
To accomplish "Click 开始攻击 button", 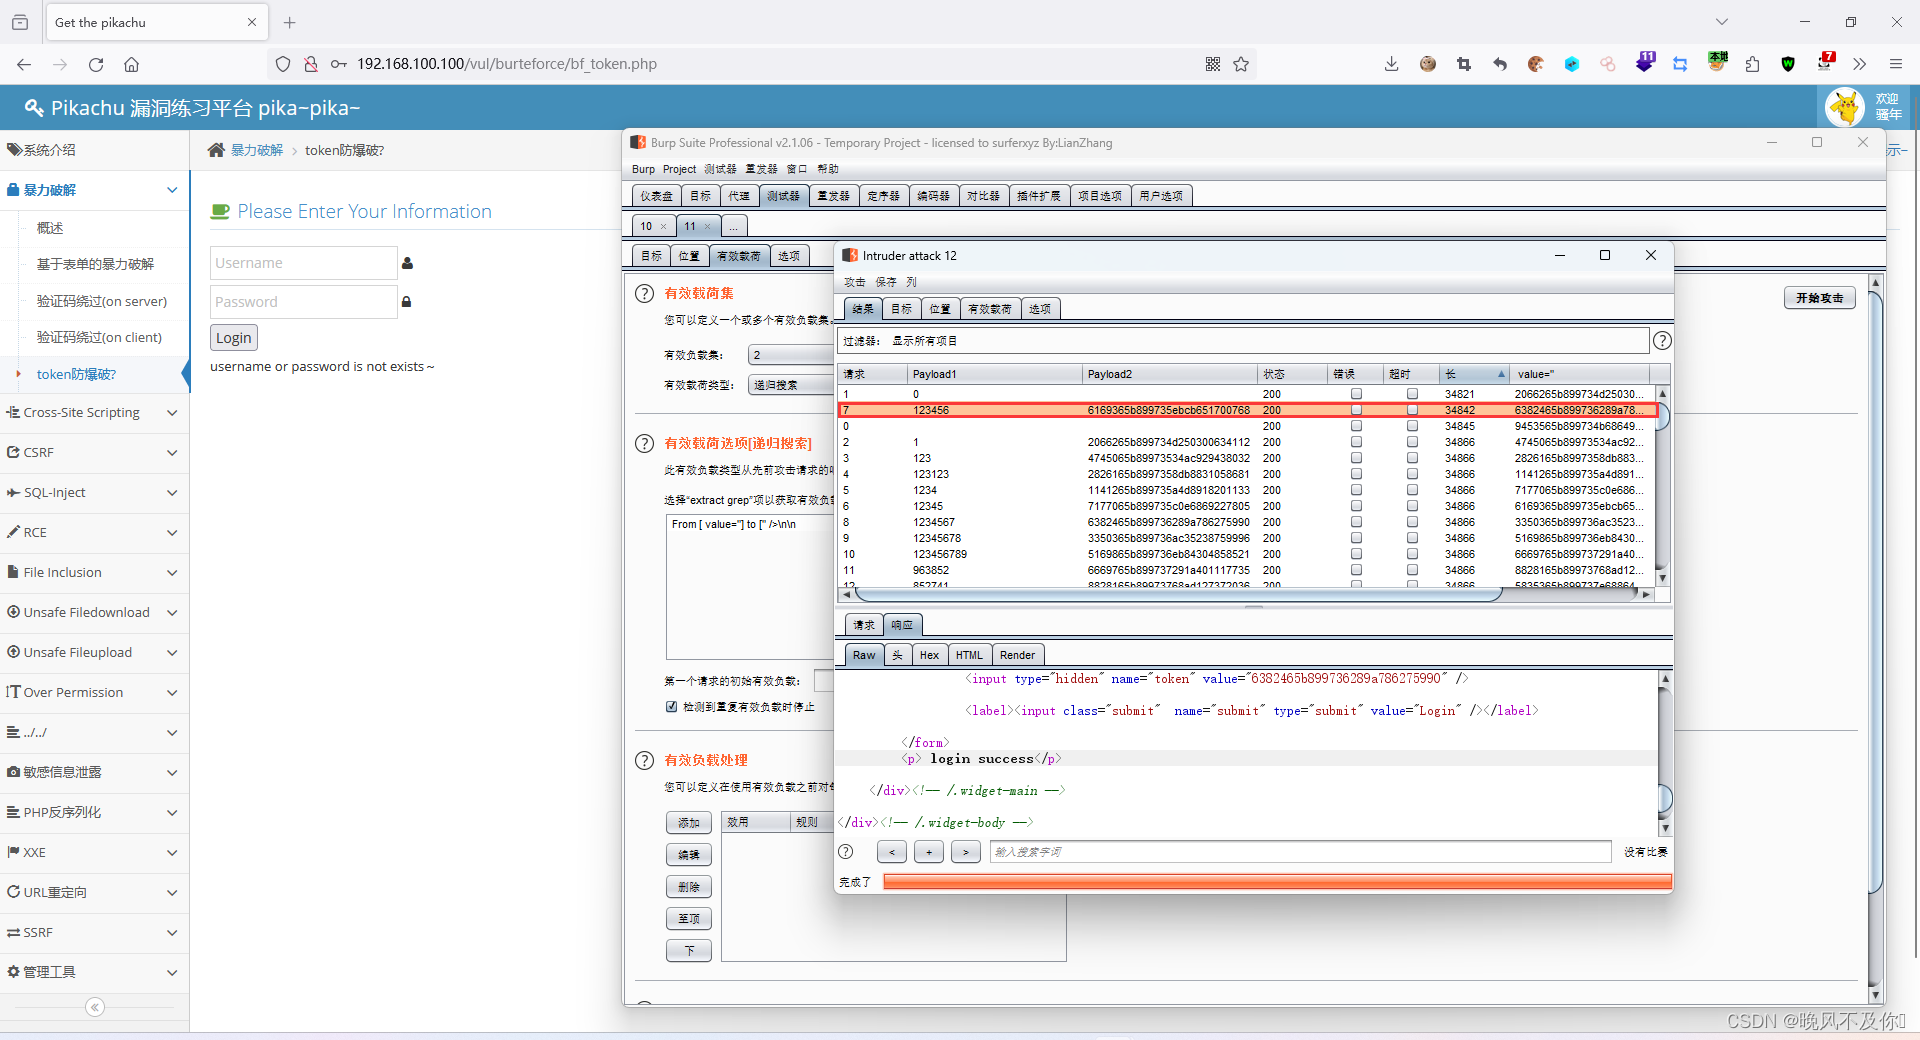I will [1819, 298].
